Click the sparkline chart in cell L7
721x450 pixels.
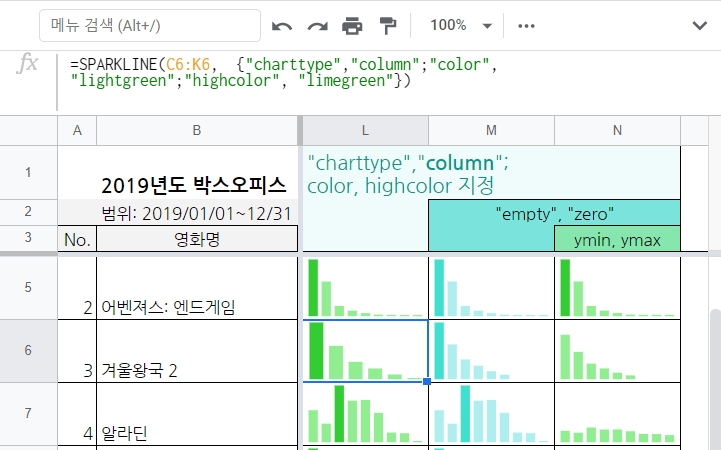(365, 413)
